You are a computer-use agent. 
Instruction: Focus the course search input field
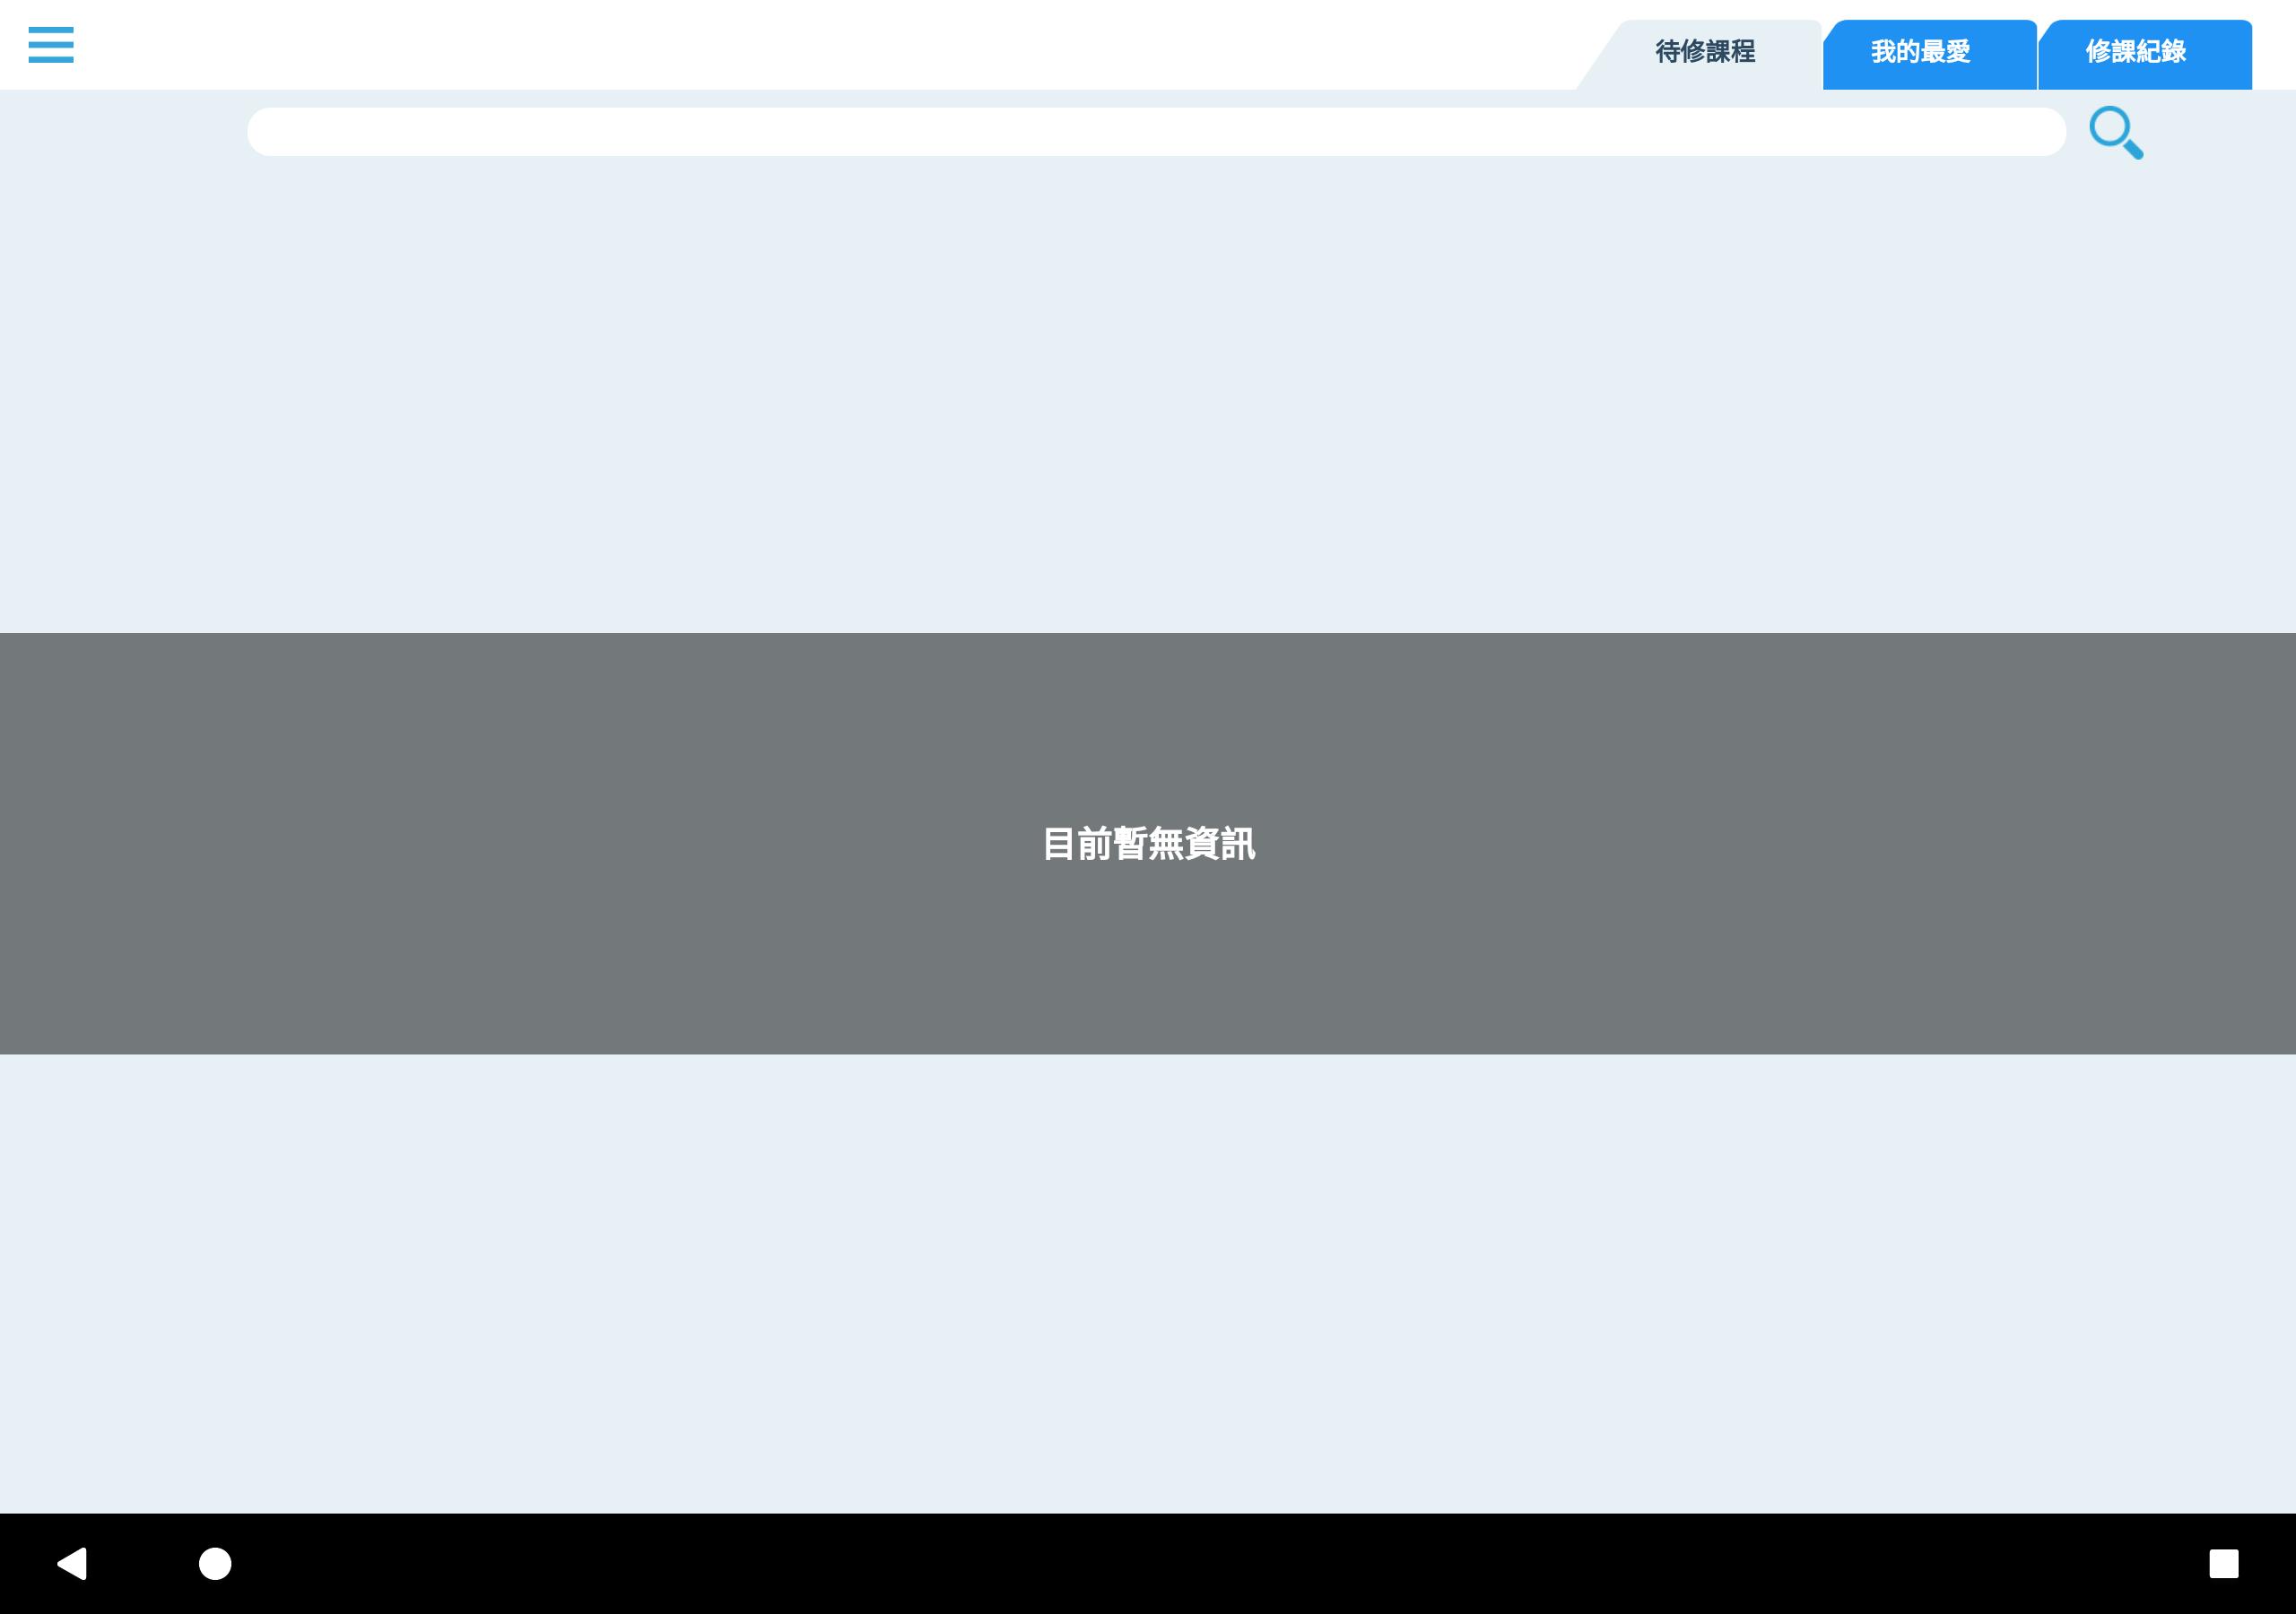click(x=1156, y=132)
